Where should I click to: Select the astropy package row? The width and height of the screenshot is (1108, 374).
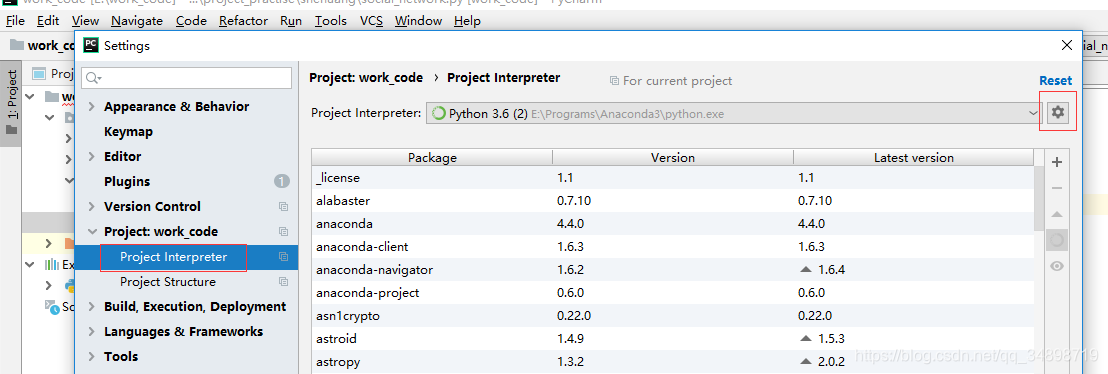tap(673, 362)
